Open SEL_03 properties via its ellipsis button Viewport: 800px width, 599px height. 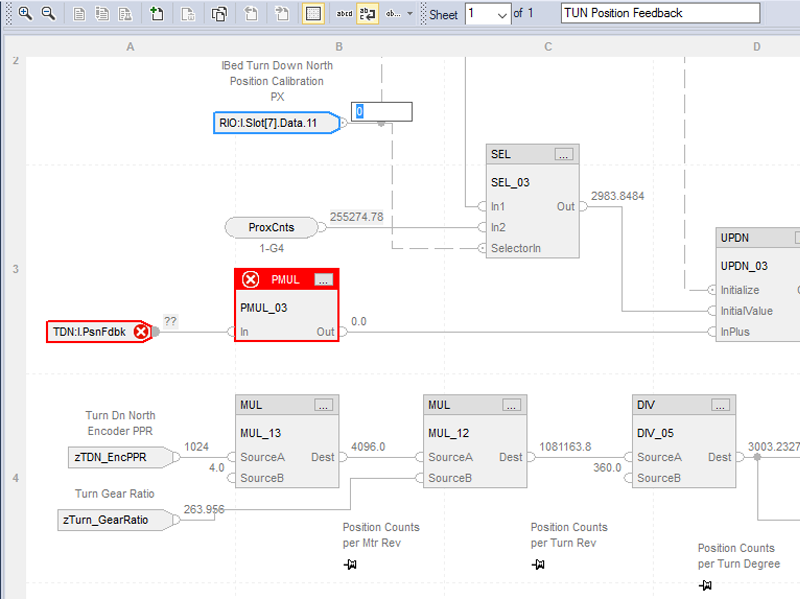[565, 154]
